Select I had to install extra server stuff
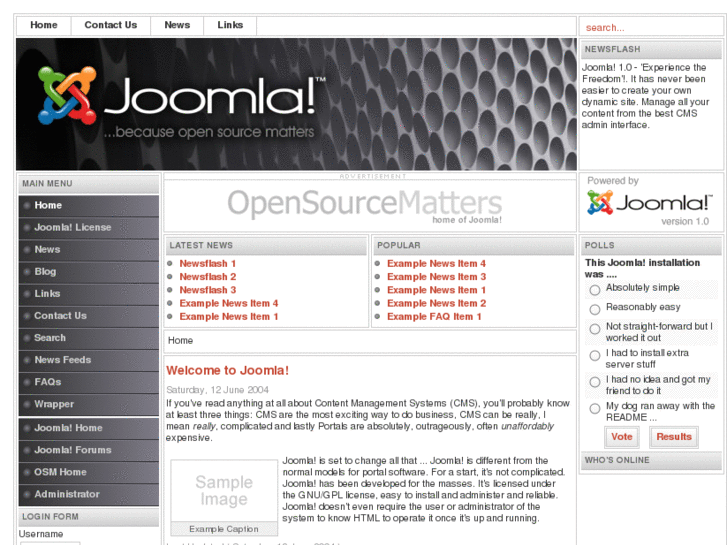This screenshot has width=727, height=545. coord(595,356)
